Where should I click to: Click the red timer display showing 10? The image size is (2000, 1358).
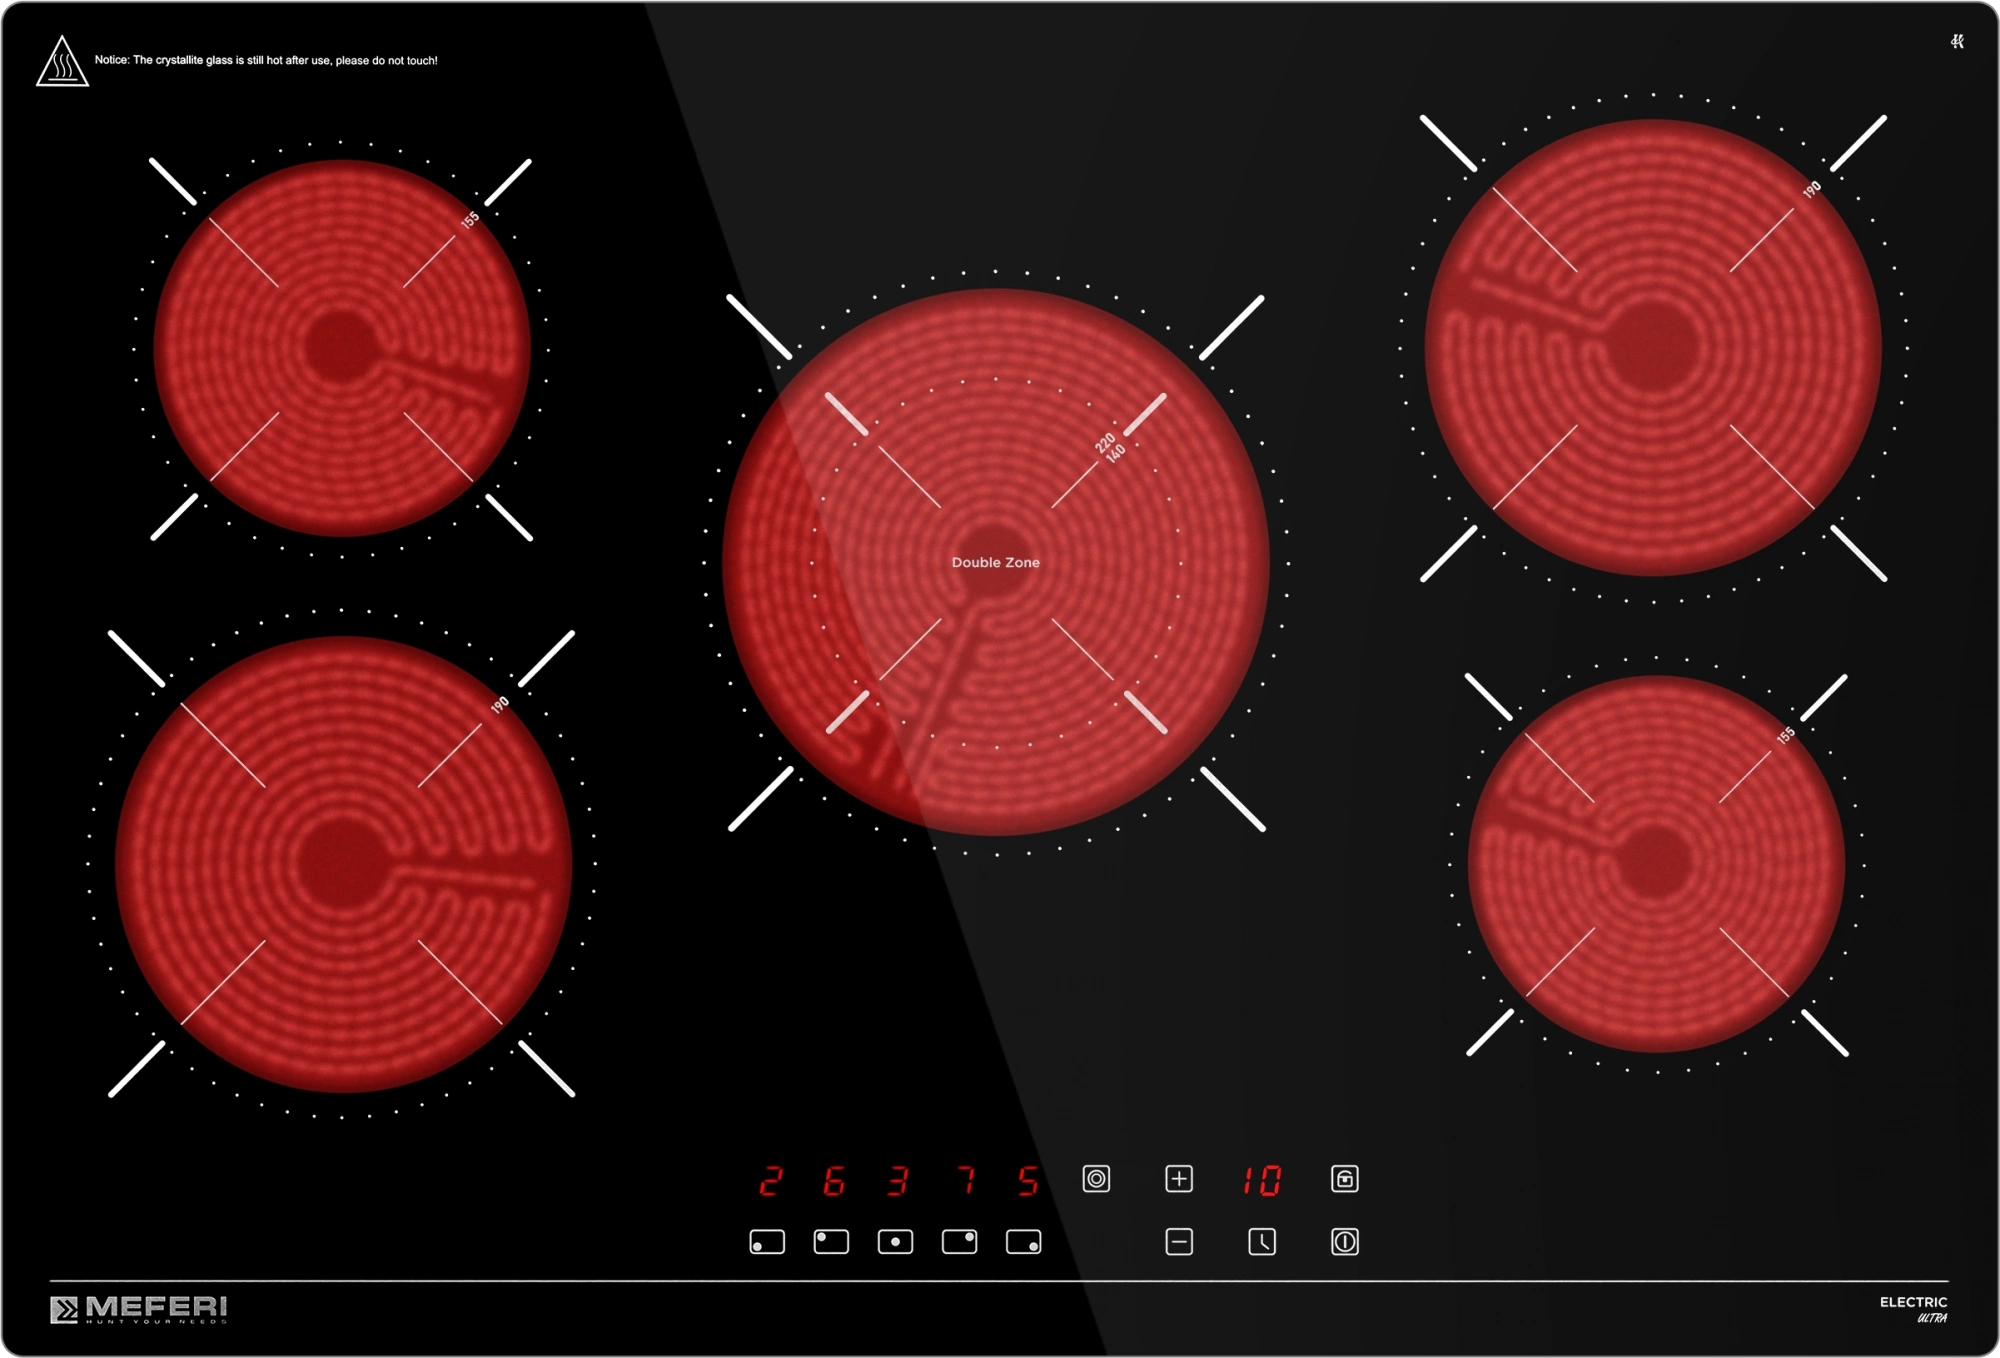[1261, 1181]
